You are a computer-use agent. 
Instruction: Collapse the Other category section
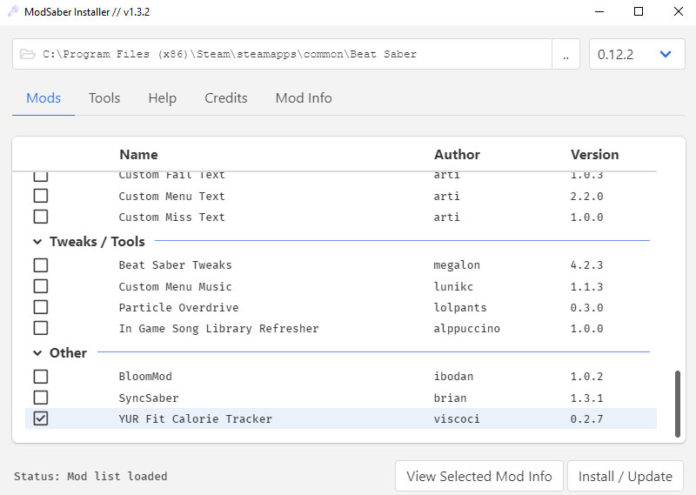click(x=38, y=353)
